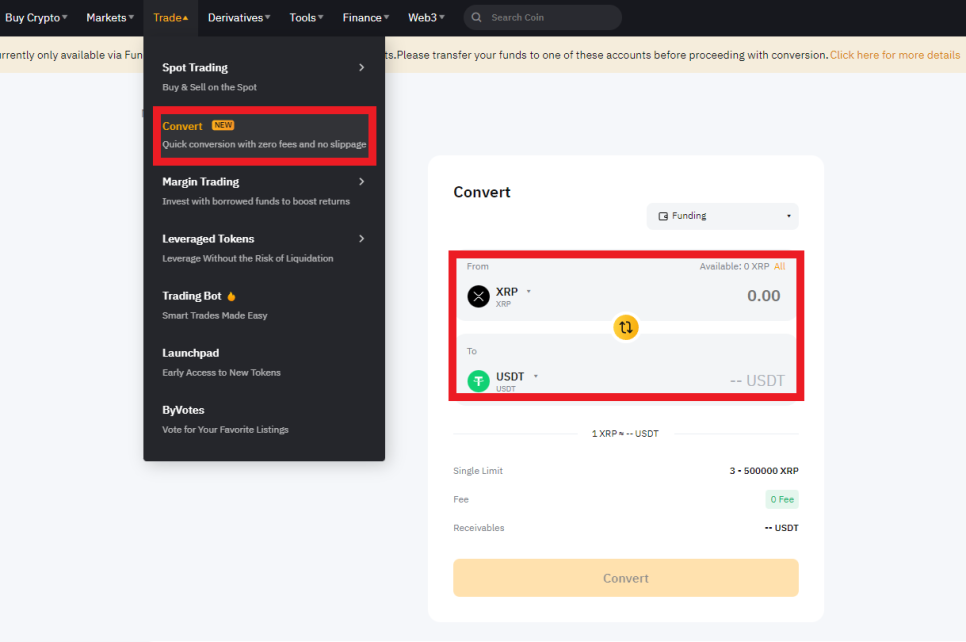Click the All available balance link

pos(779,266)
